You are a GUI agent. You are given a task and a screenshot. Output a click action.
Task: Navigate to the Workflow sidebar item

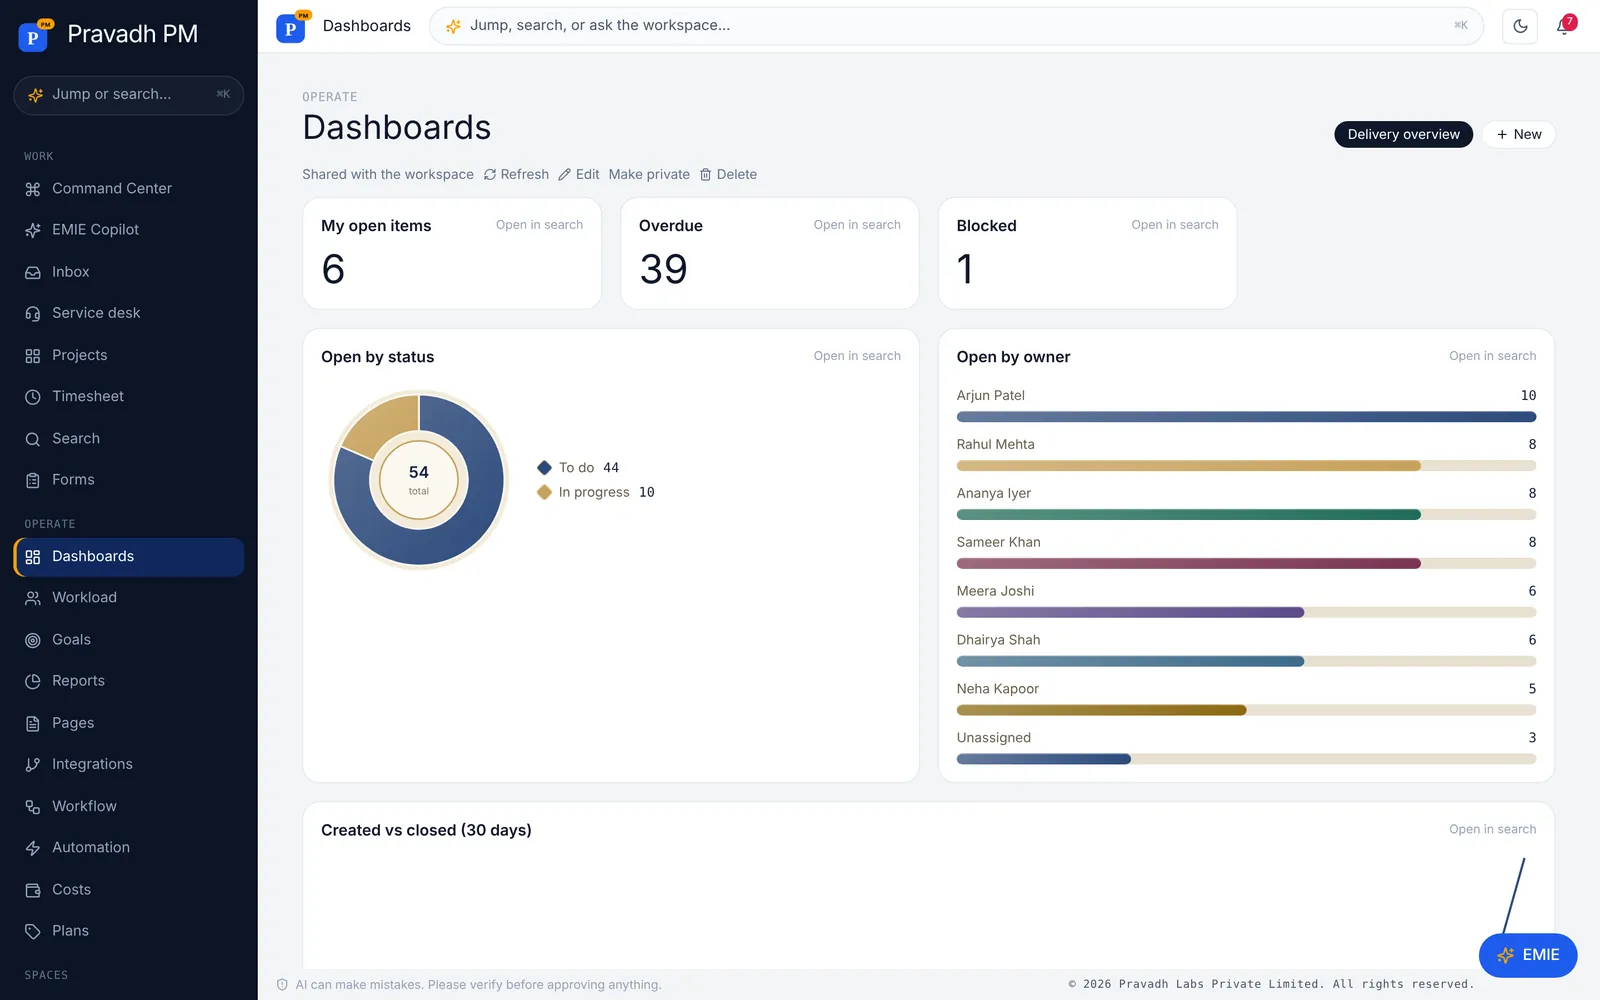[x=129, y=806]
